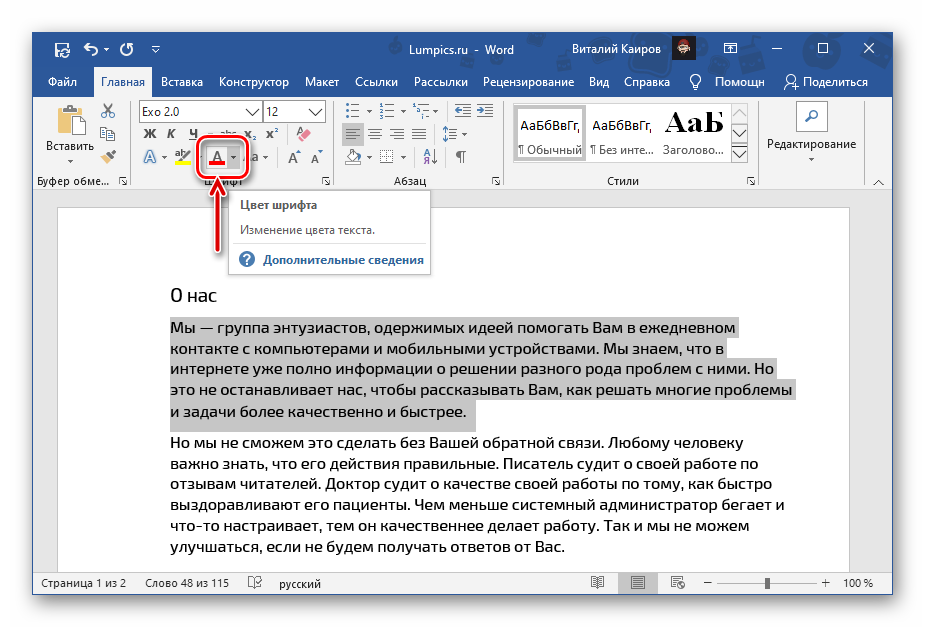The image size is (925, 627).
Task: Expand the quick access toolbar customize arrow
Action: point(156,50)
